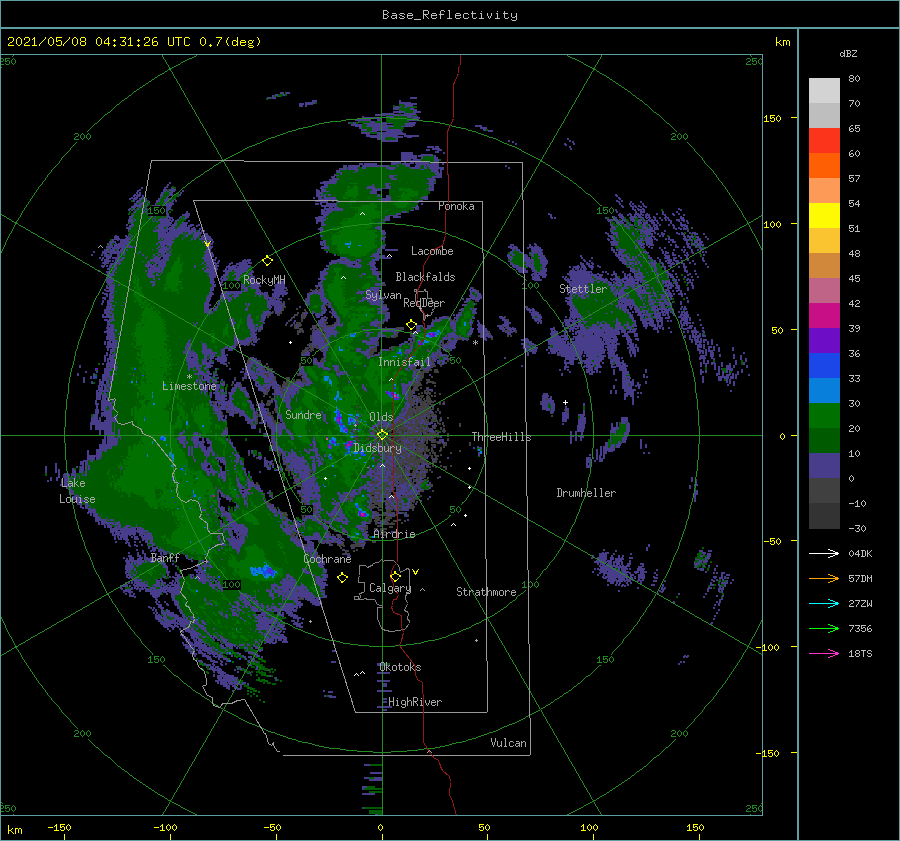Click the magenta 18TS arrow icon

coord(824,653)
